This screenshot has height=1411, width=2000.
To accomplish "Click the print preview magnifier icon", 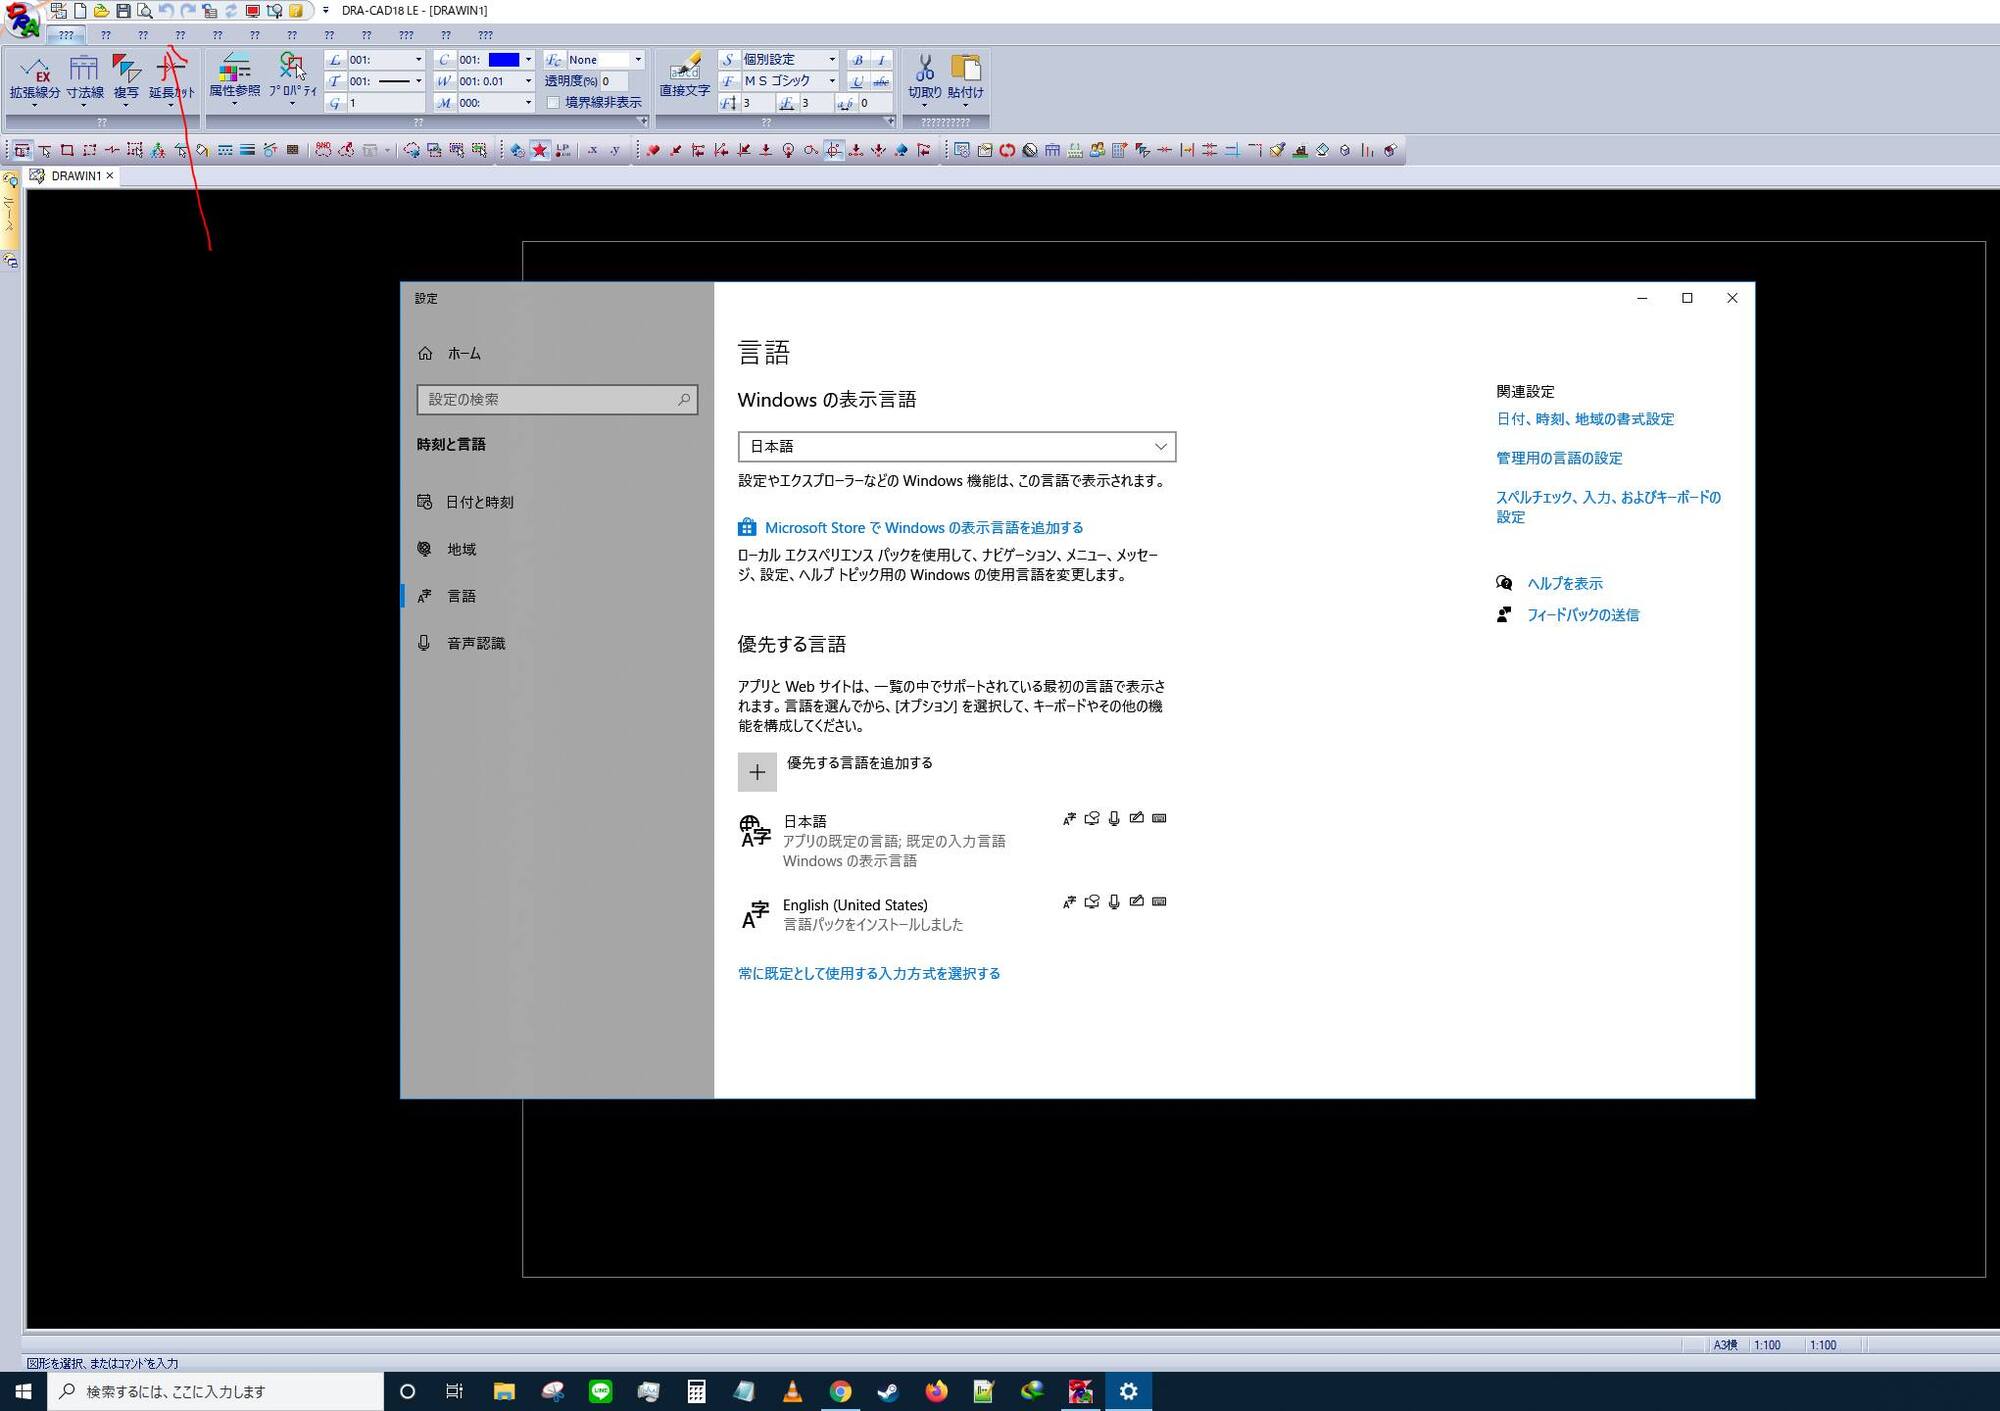I will [145, 11].
